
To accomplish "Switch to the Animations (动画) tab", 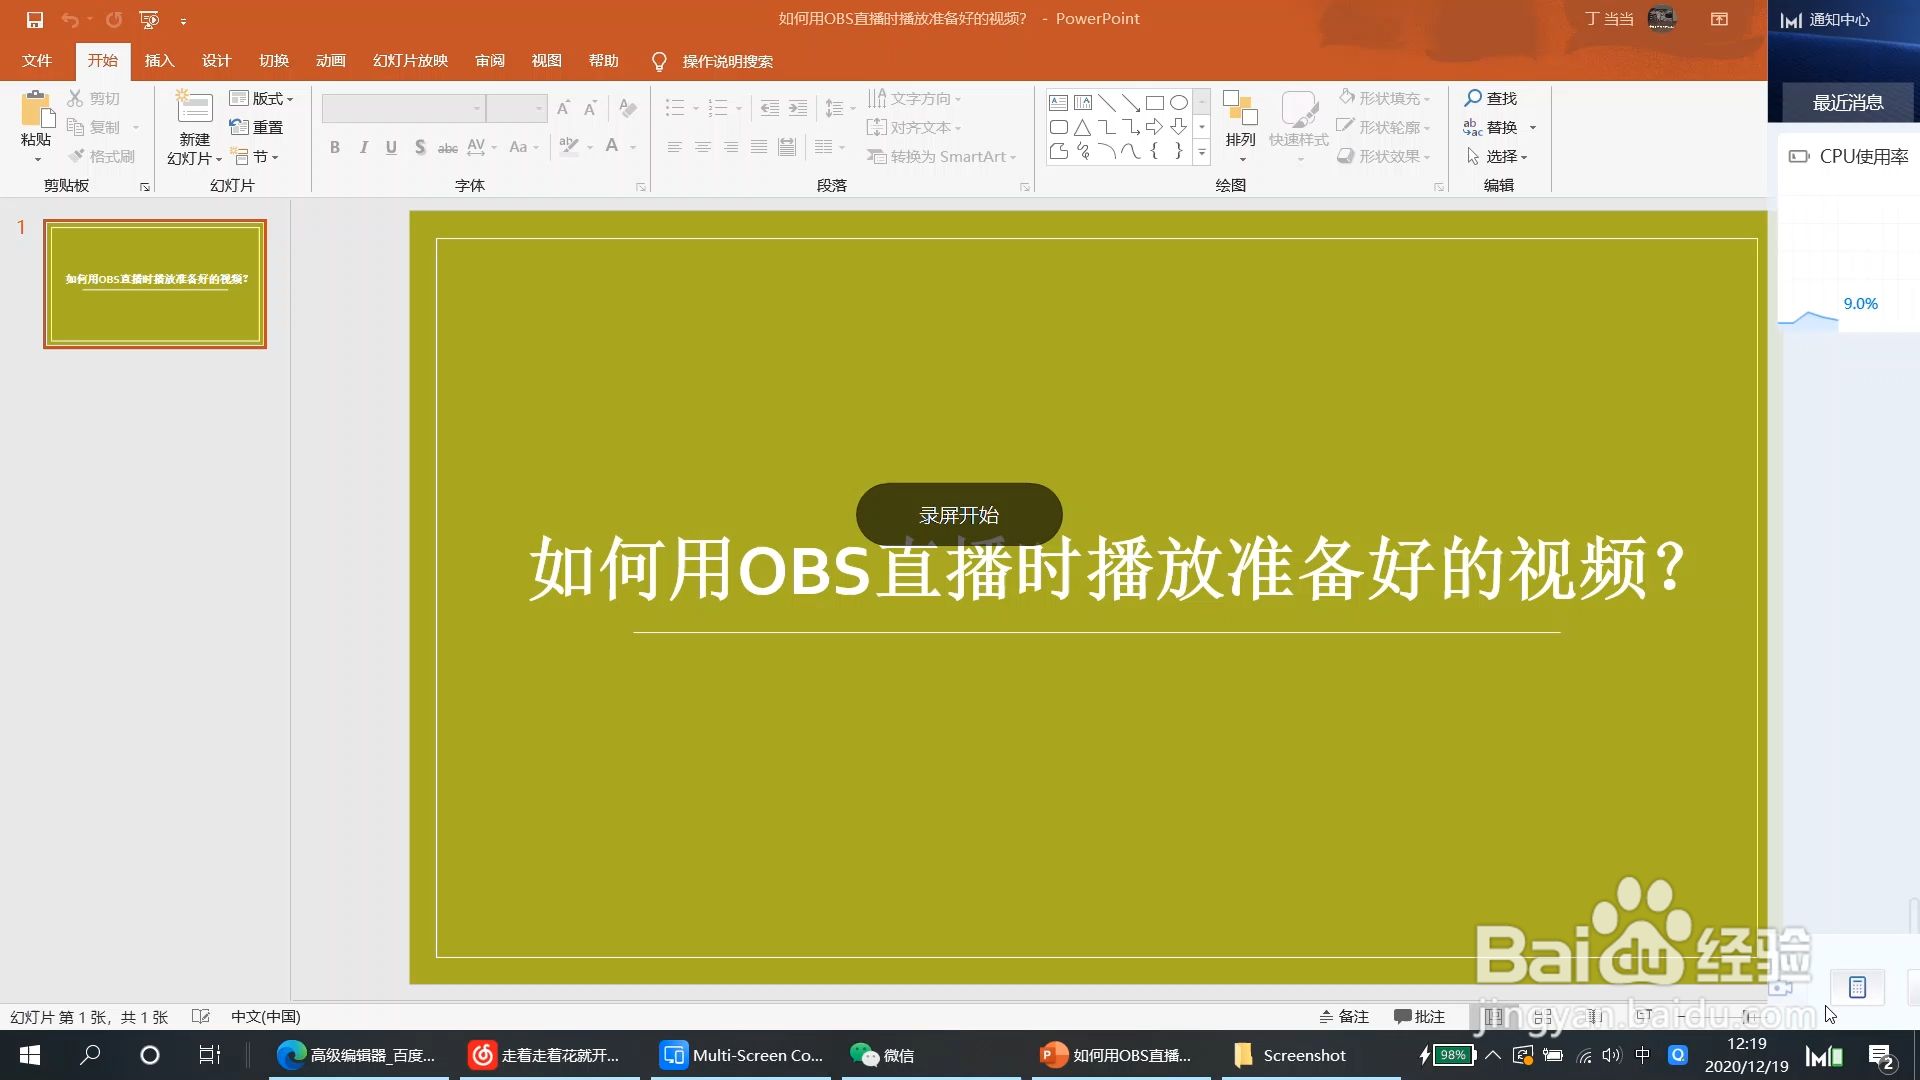I will 330,61.
